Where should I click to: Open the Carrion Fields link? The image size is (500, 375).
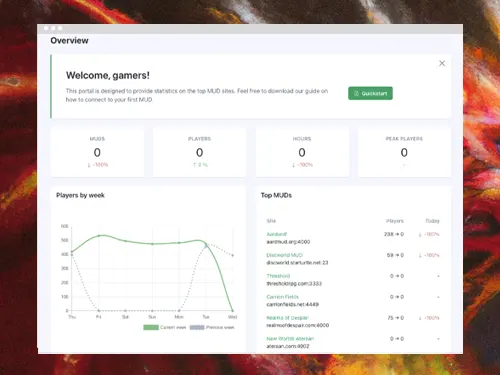tap(282, 297)
